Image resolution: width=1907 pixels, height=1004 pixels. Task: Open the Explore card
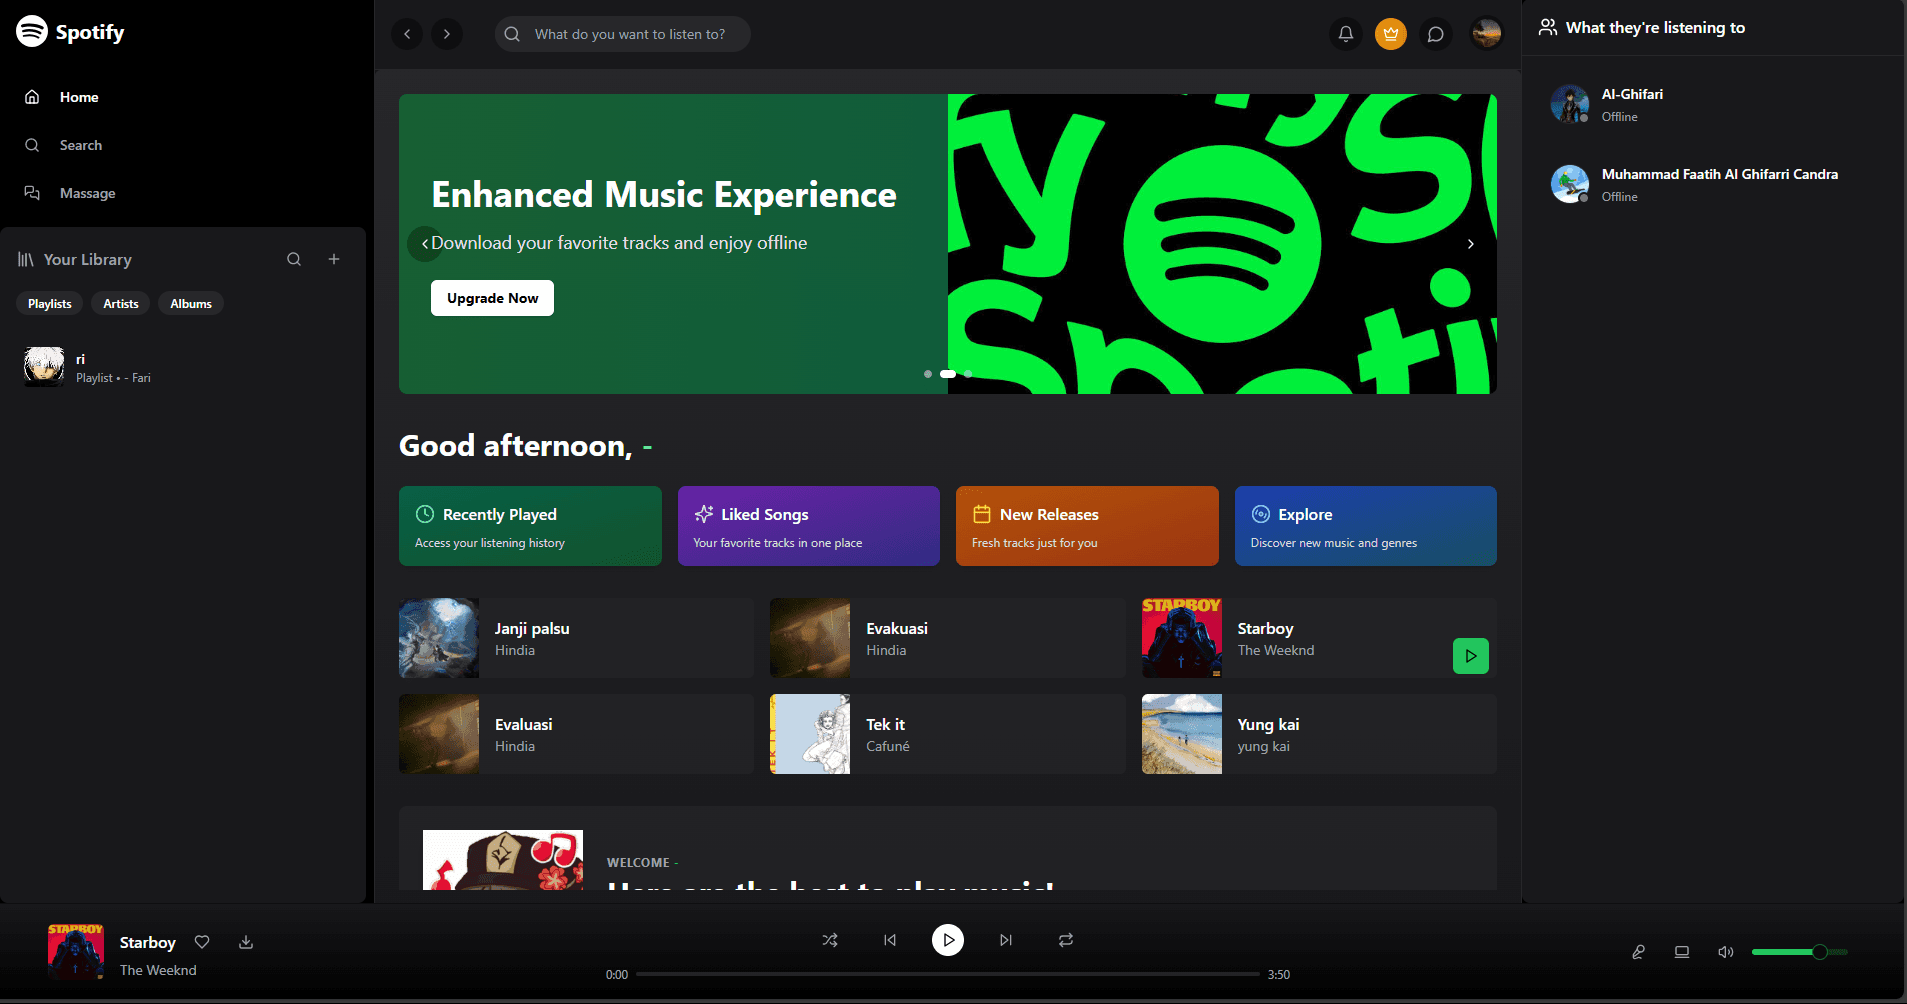click(1366, 526)
